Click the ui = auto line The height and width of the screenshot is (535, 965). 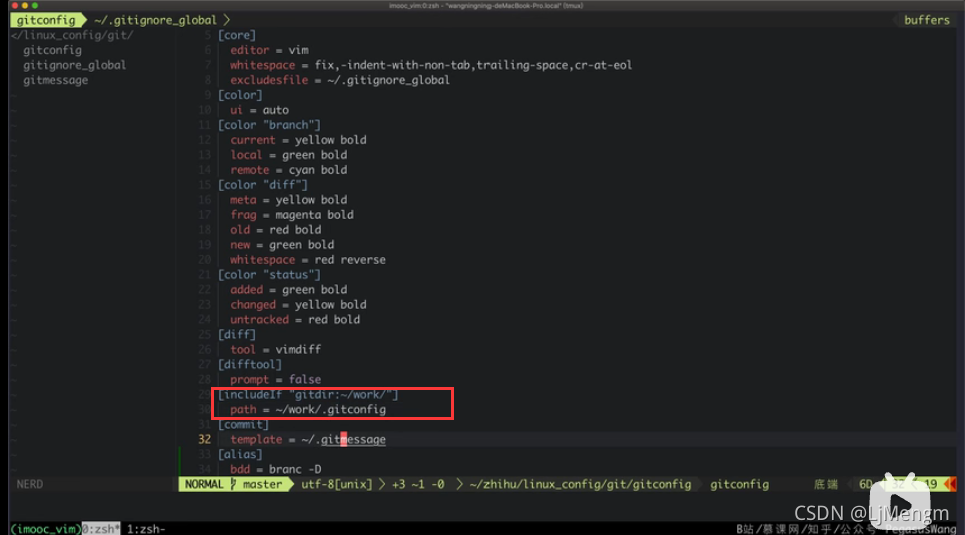(x=259, y=110)
